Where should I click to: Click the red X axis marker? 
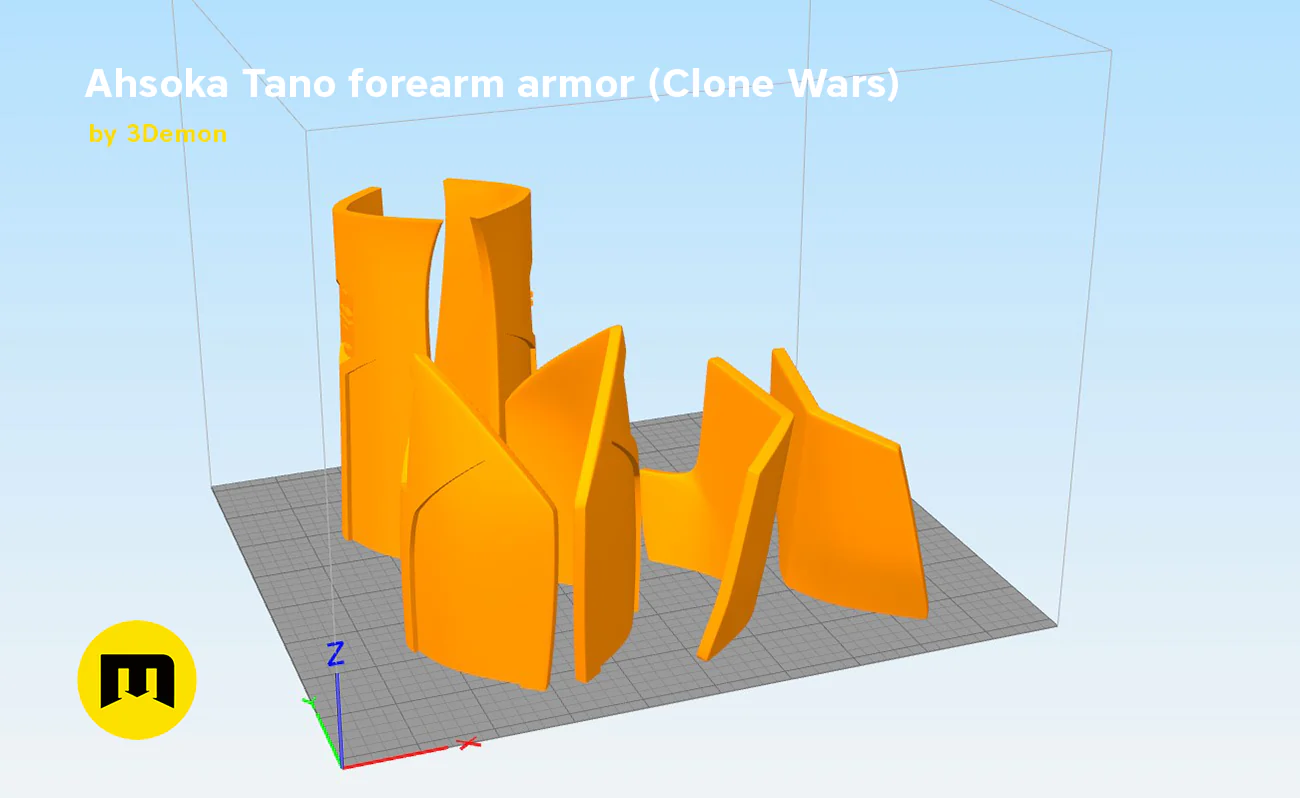point(468,743)
